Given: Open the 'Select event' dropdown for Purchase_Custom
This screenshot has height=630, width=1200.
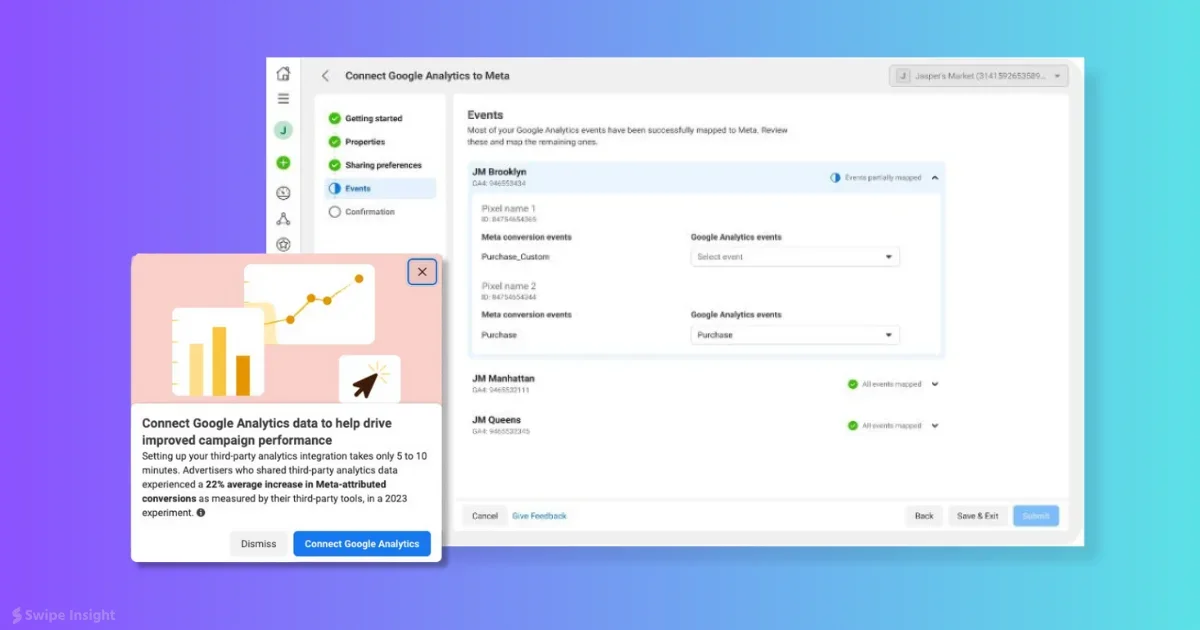Looking at the screenshot, I should coord(795,257).
